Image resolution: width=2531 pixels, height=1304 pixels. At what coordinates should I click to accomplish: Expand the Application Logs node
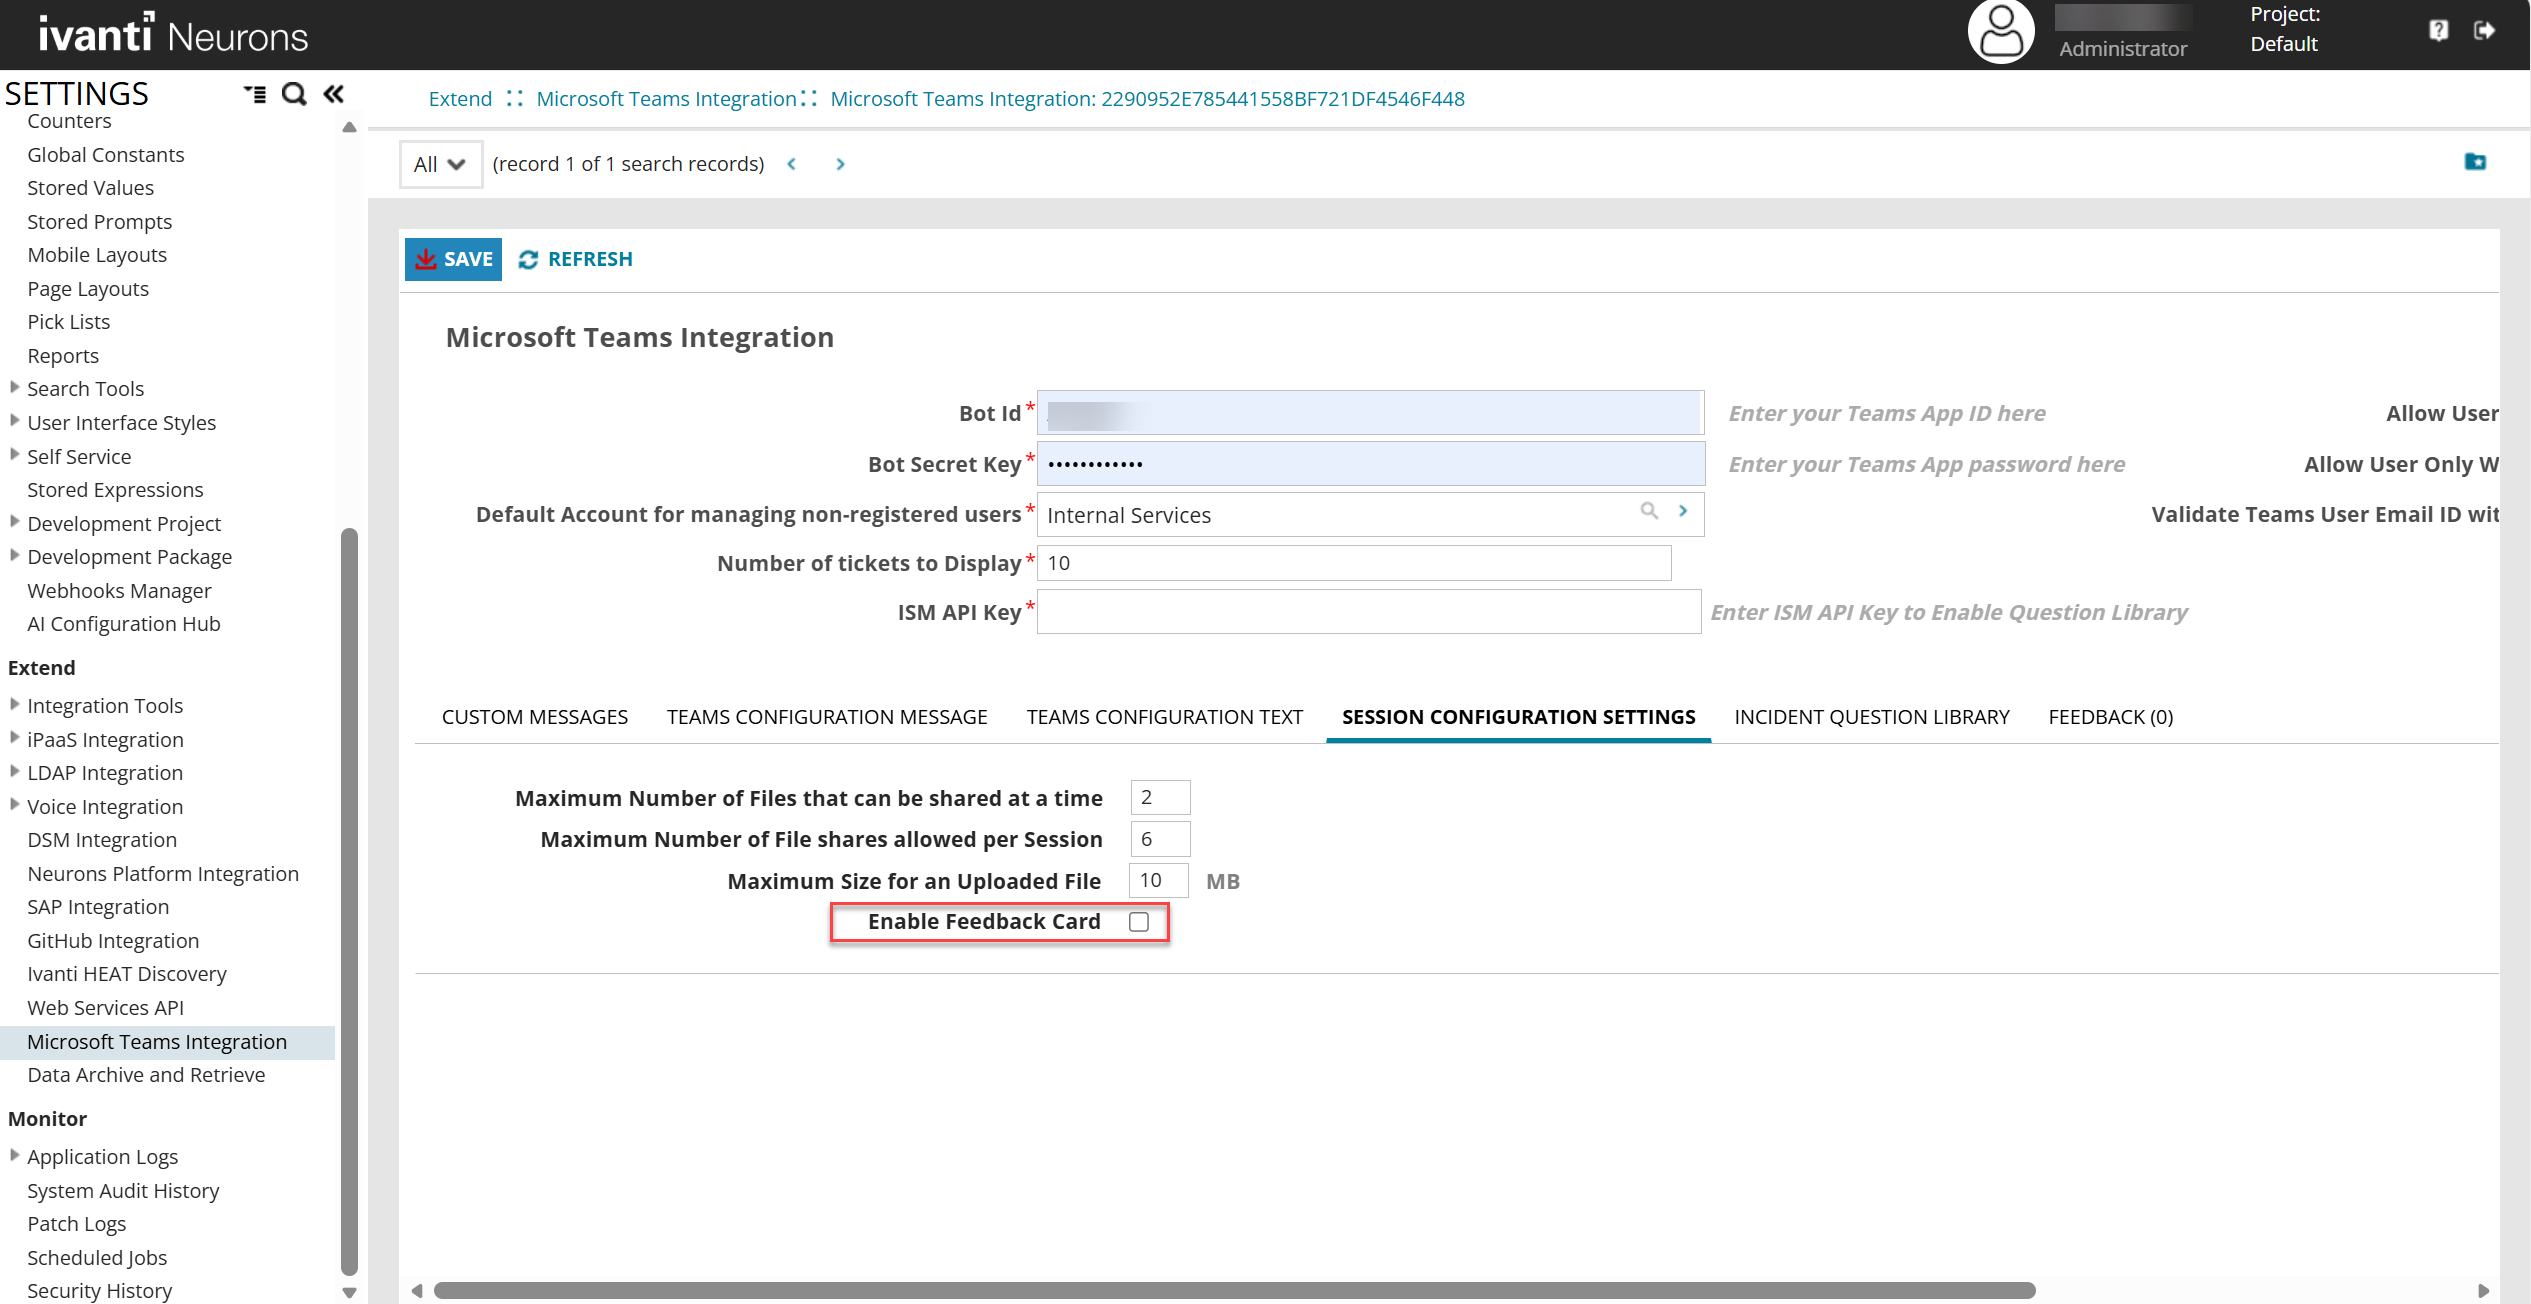coord(14,1156)
